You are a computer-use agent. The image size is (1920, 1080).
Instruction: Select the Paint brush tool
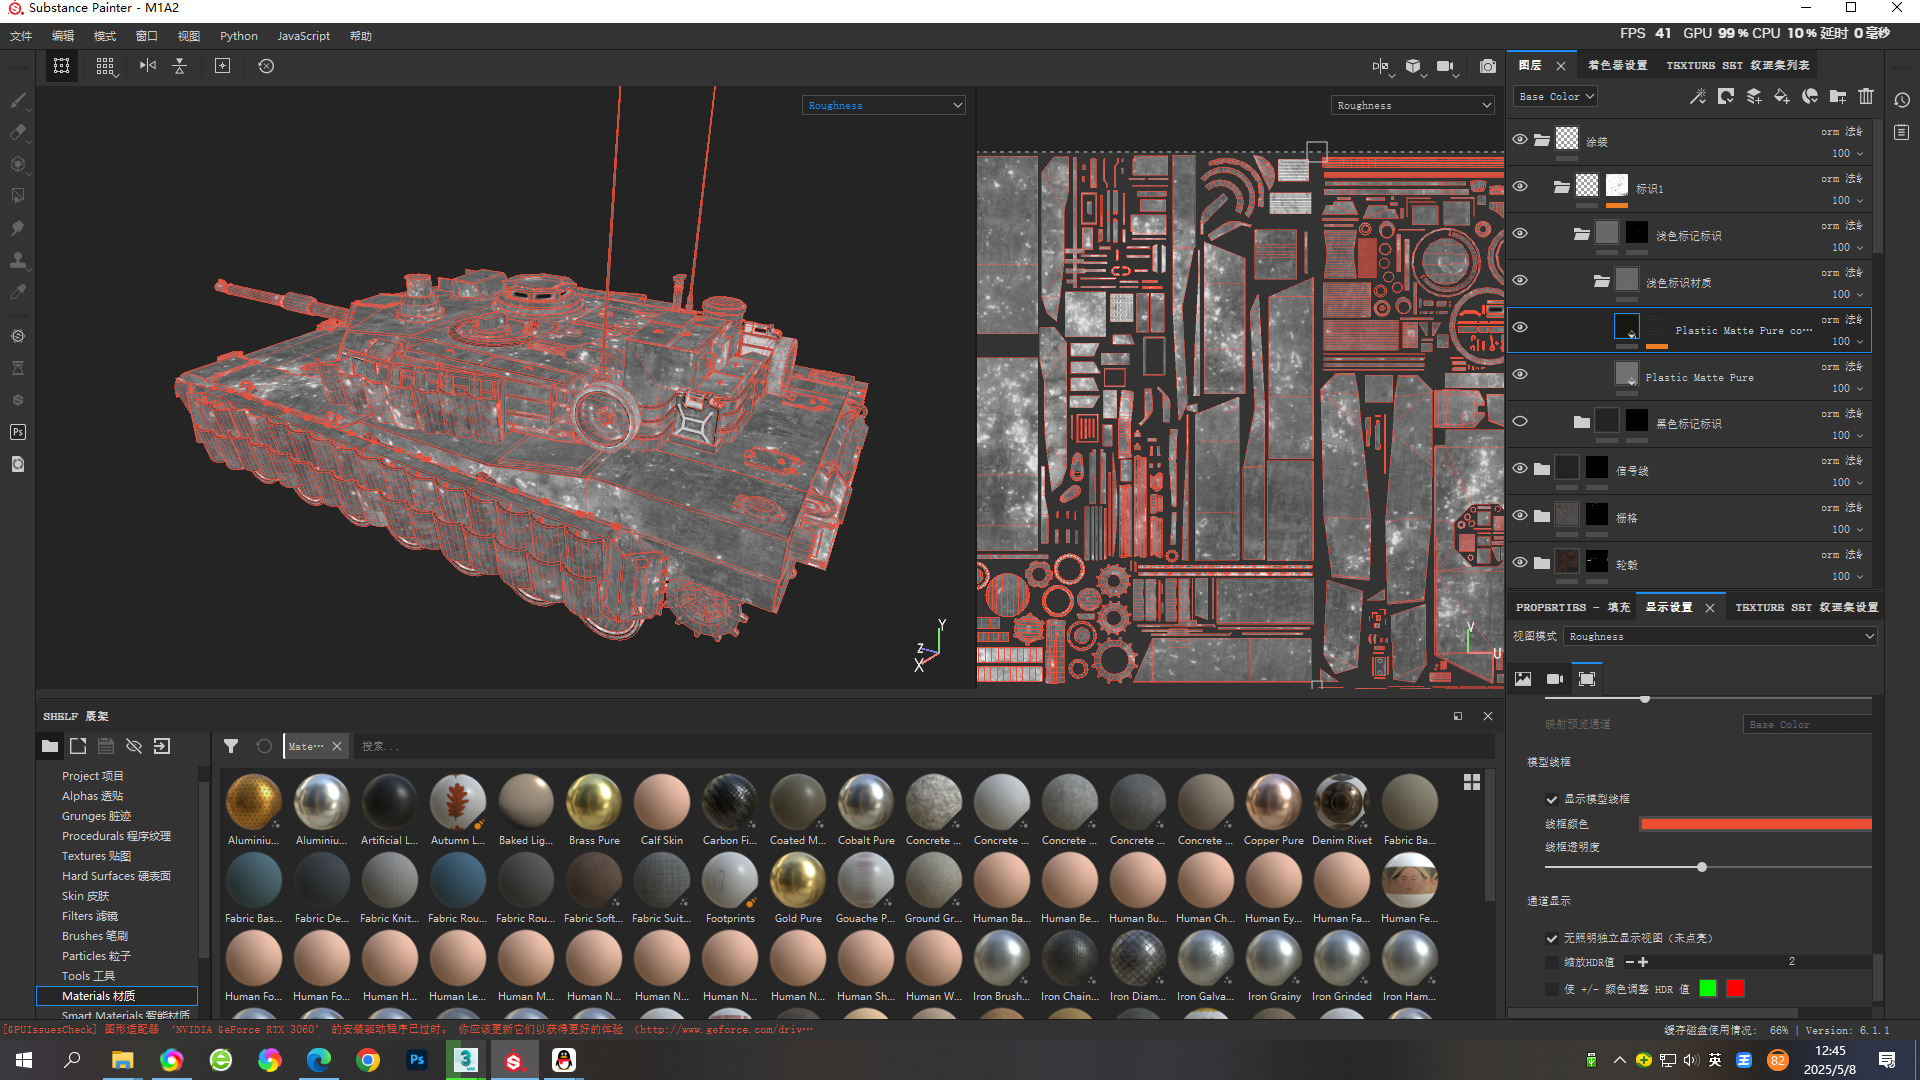point(18,100)
